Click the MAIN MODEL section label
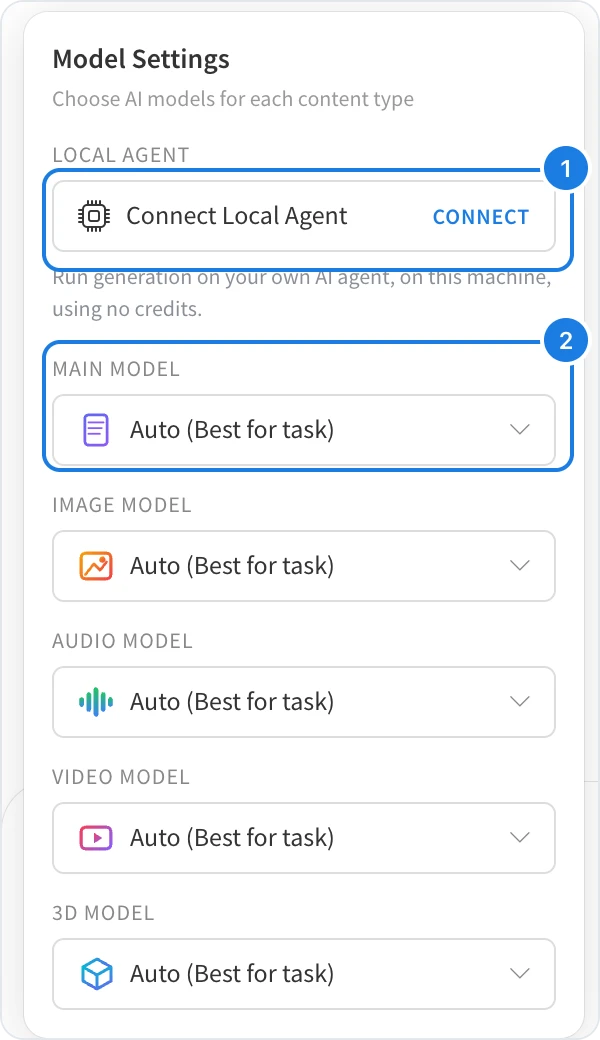The width and height of the screenshot is (600, 1040). [x=116, y=369]
